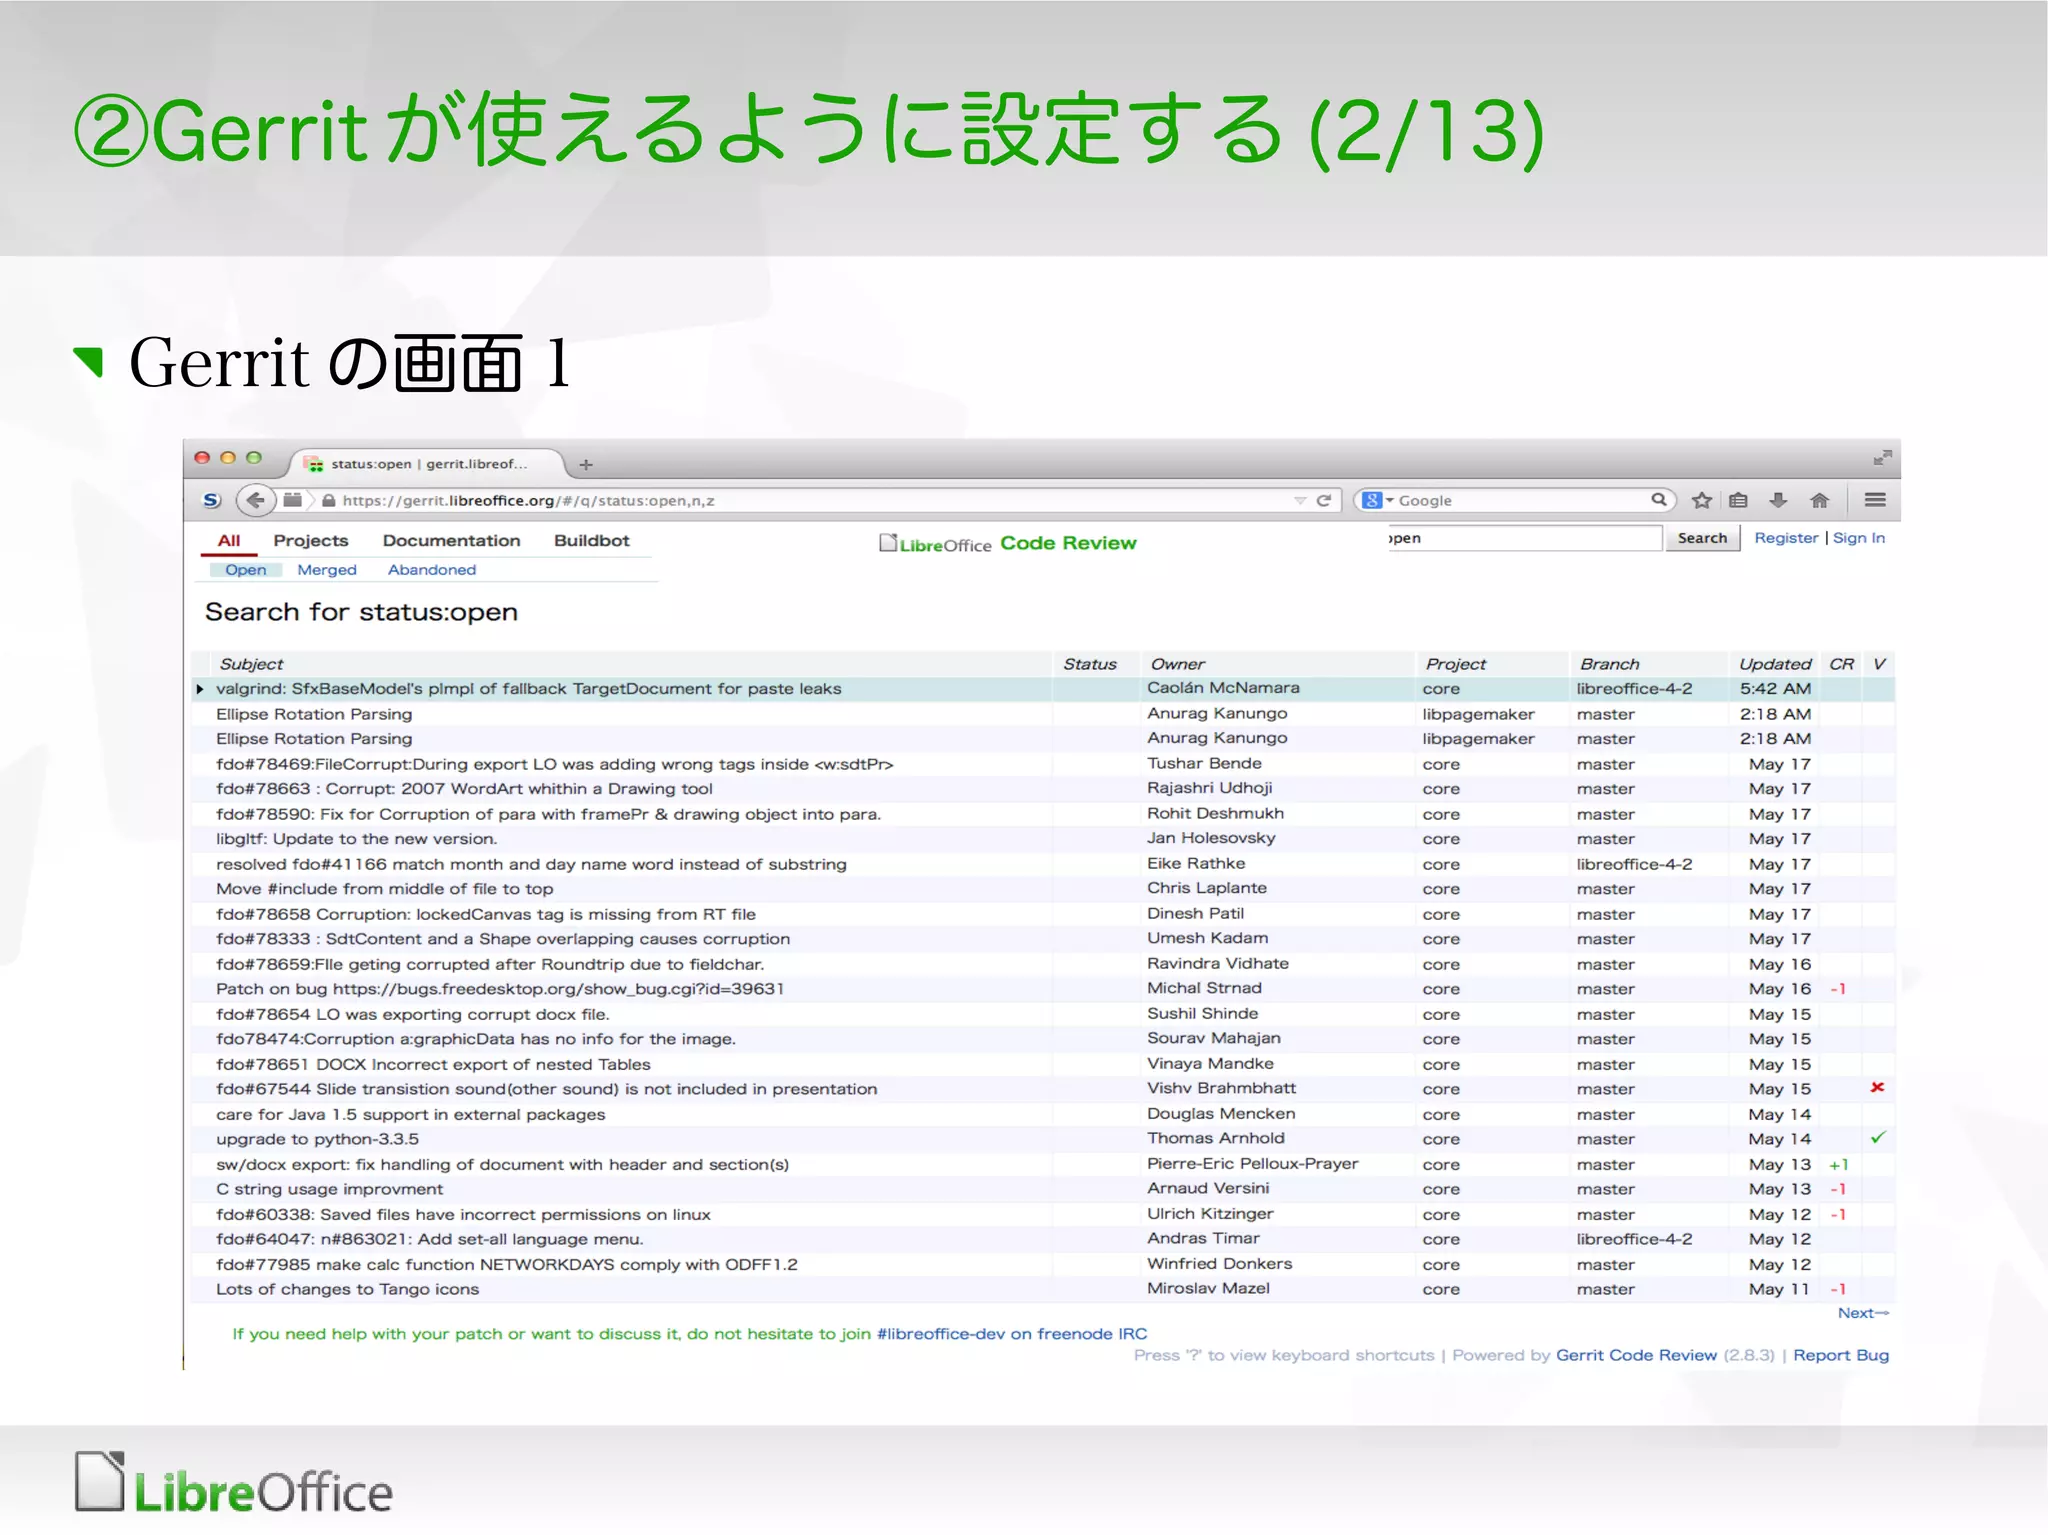Click the site identity lock icon
The width and height of the screenshot is (2048, 1535).
pyautogui.click(x=328, y=500)
